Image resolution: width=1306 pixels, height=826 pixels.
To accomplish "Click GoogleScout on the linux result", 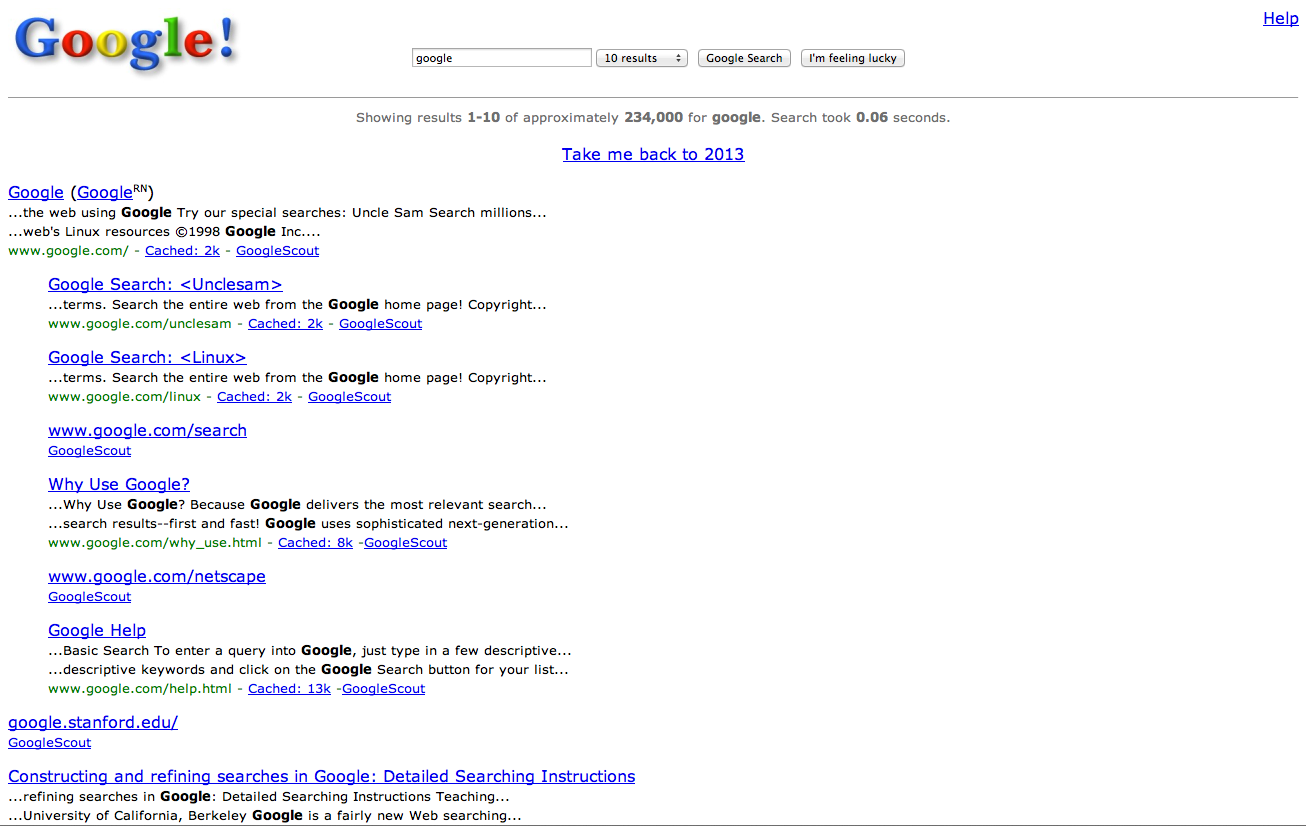I will [350, 397].
